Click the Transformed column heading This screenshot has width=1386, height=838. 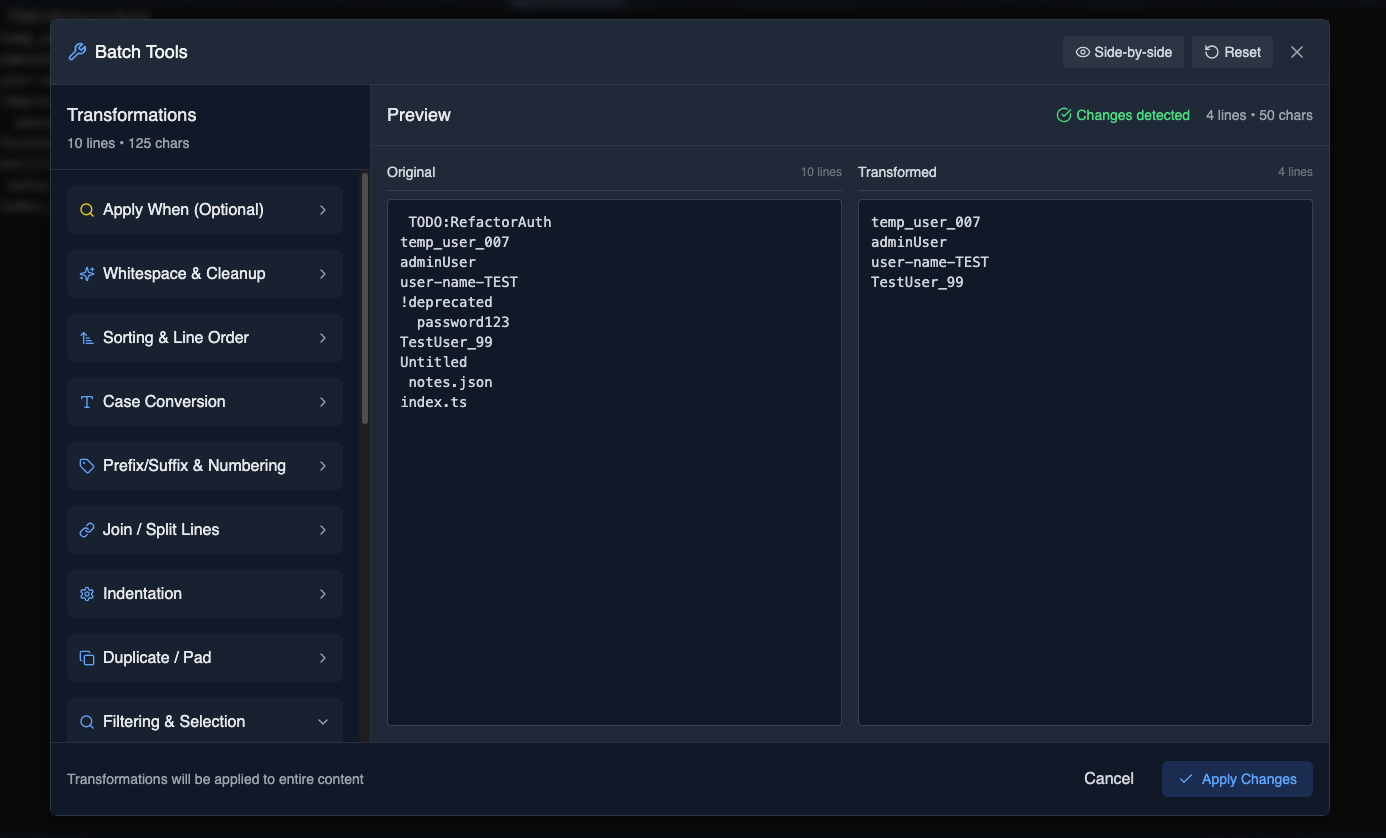pos(897,172)
